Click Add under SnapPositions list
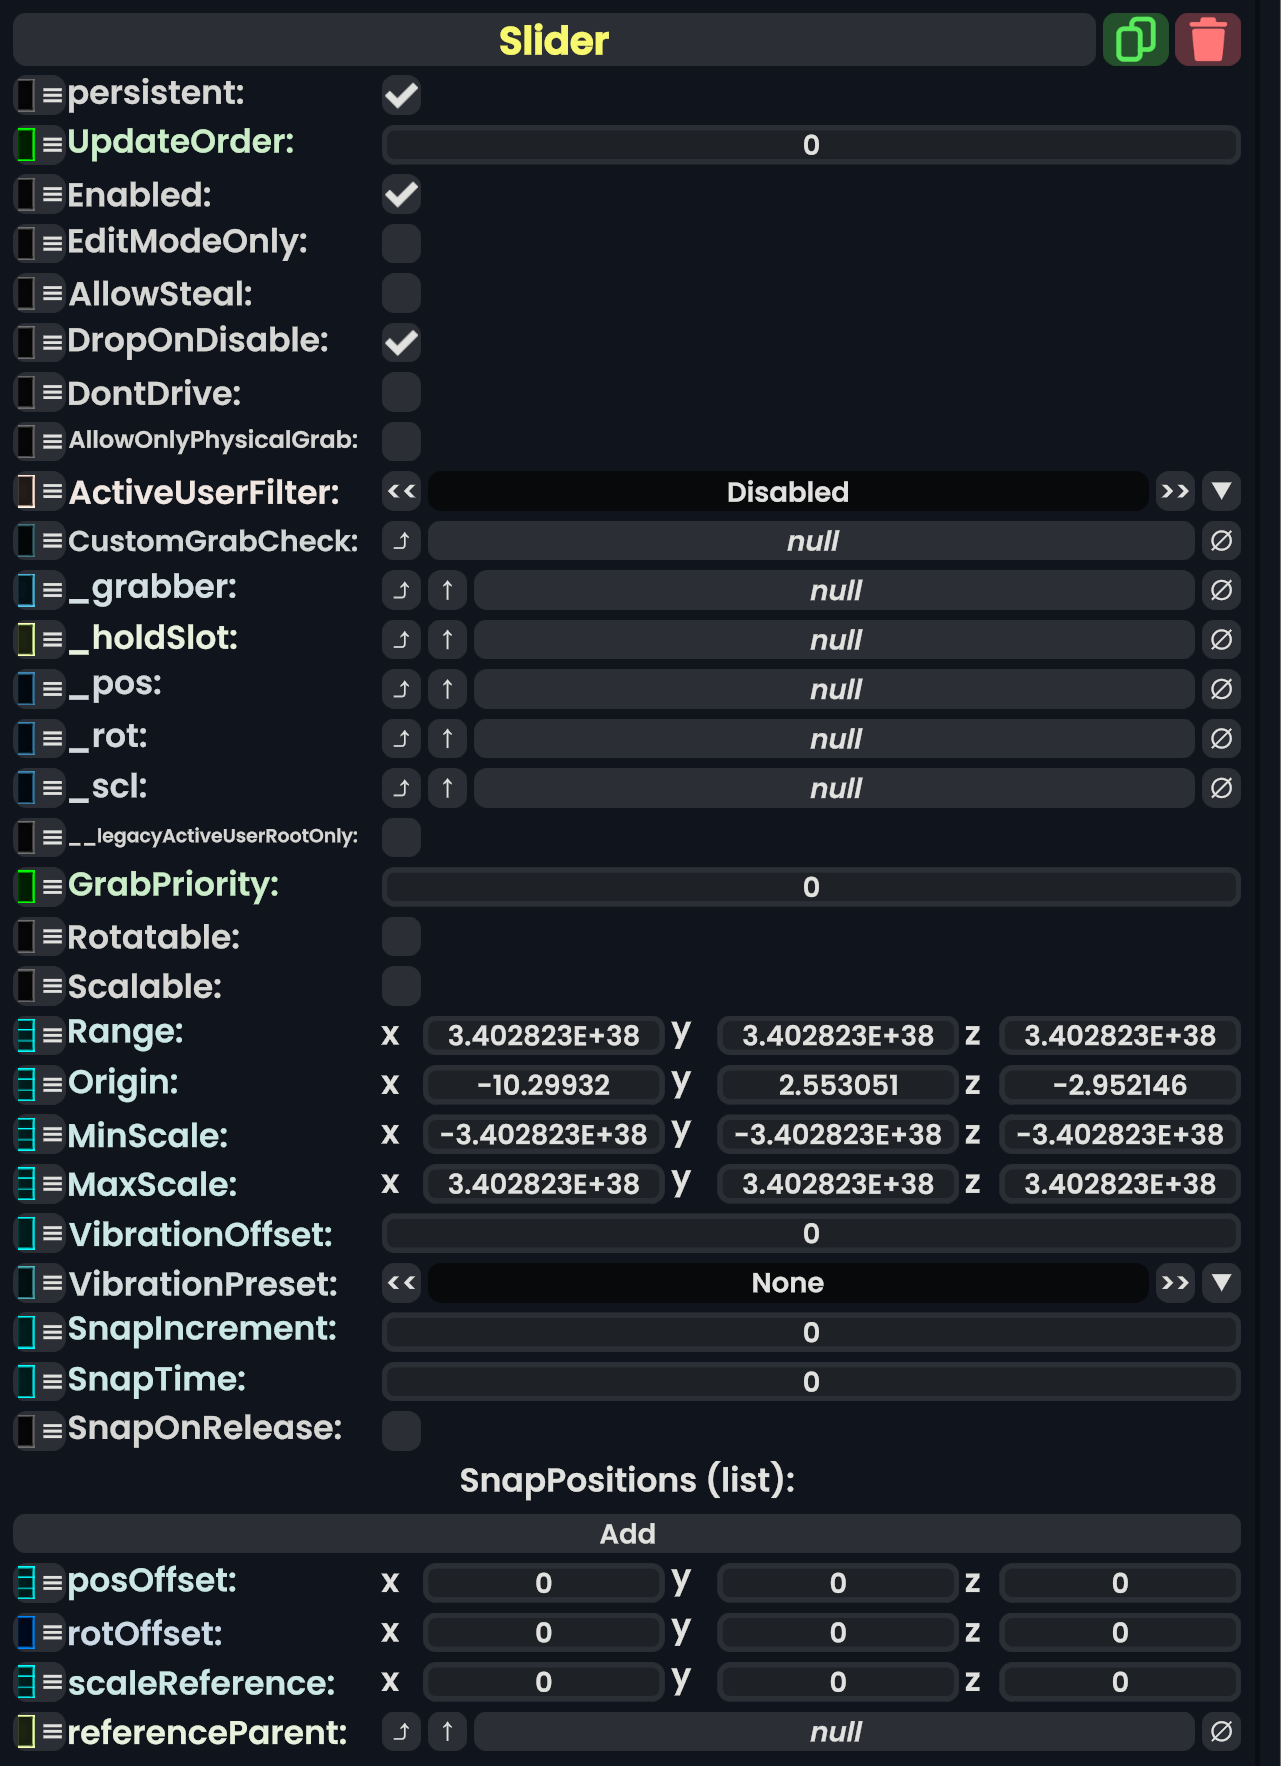1281x1766 pixels. [627, 1534]
